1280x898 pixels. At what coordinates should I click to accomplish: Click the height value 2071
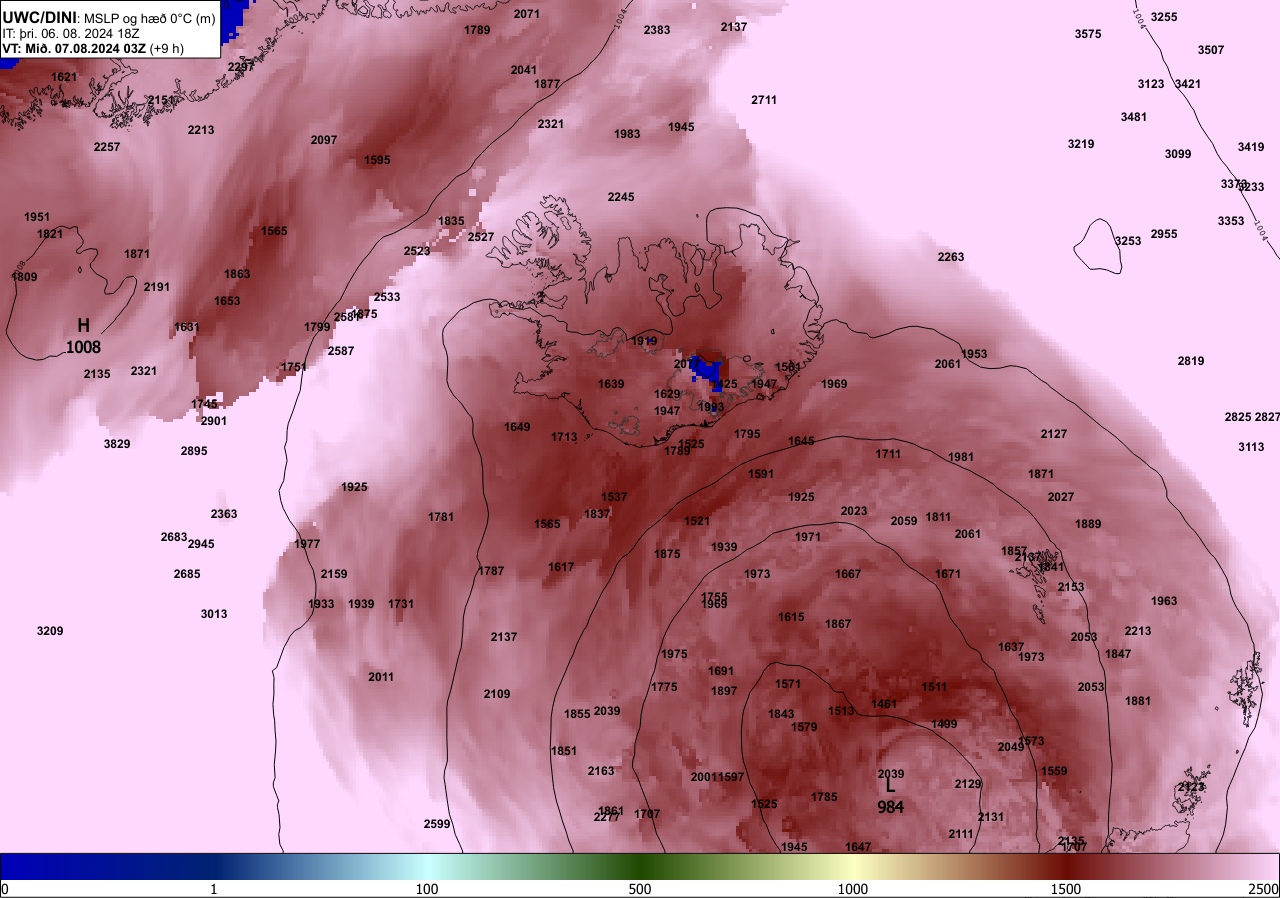pyautogui.click(x=527, y=14)
